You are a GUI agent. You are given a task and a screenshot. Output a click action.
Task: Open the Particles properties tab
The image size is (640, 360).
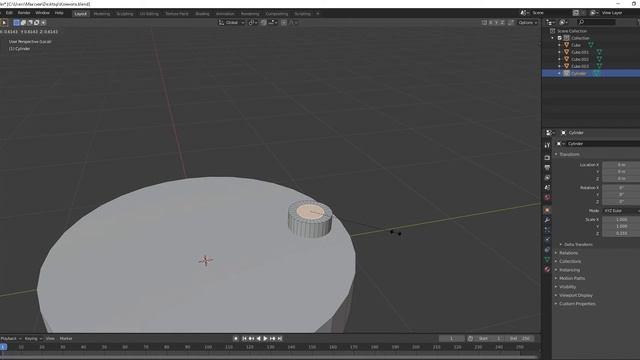tap(547, 230)
